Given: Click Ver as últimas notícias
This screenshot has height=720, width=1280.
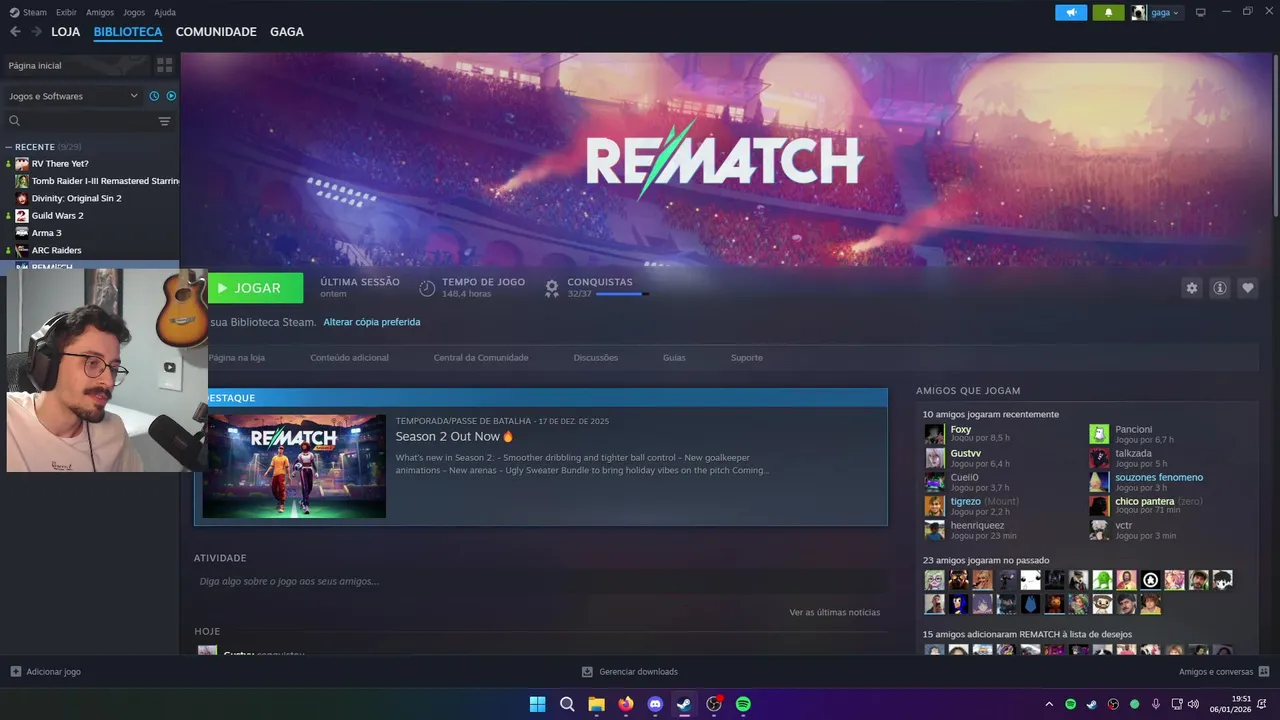Looking at the screenshot, I should click(834, 612).
